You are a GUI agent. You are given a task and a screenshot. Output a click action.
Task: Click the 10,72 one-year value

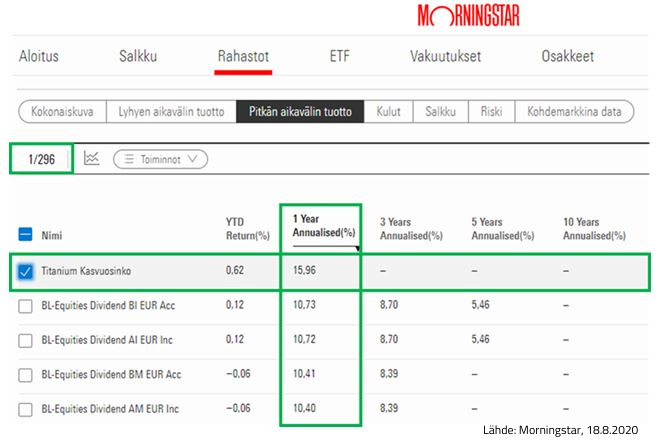304,339
